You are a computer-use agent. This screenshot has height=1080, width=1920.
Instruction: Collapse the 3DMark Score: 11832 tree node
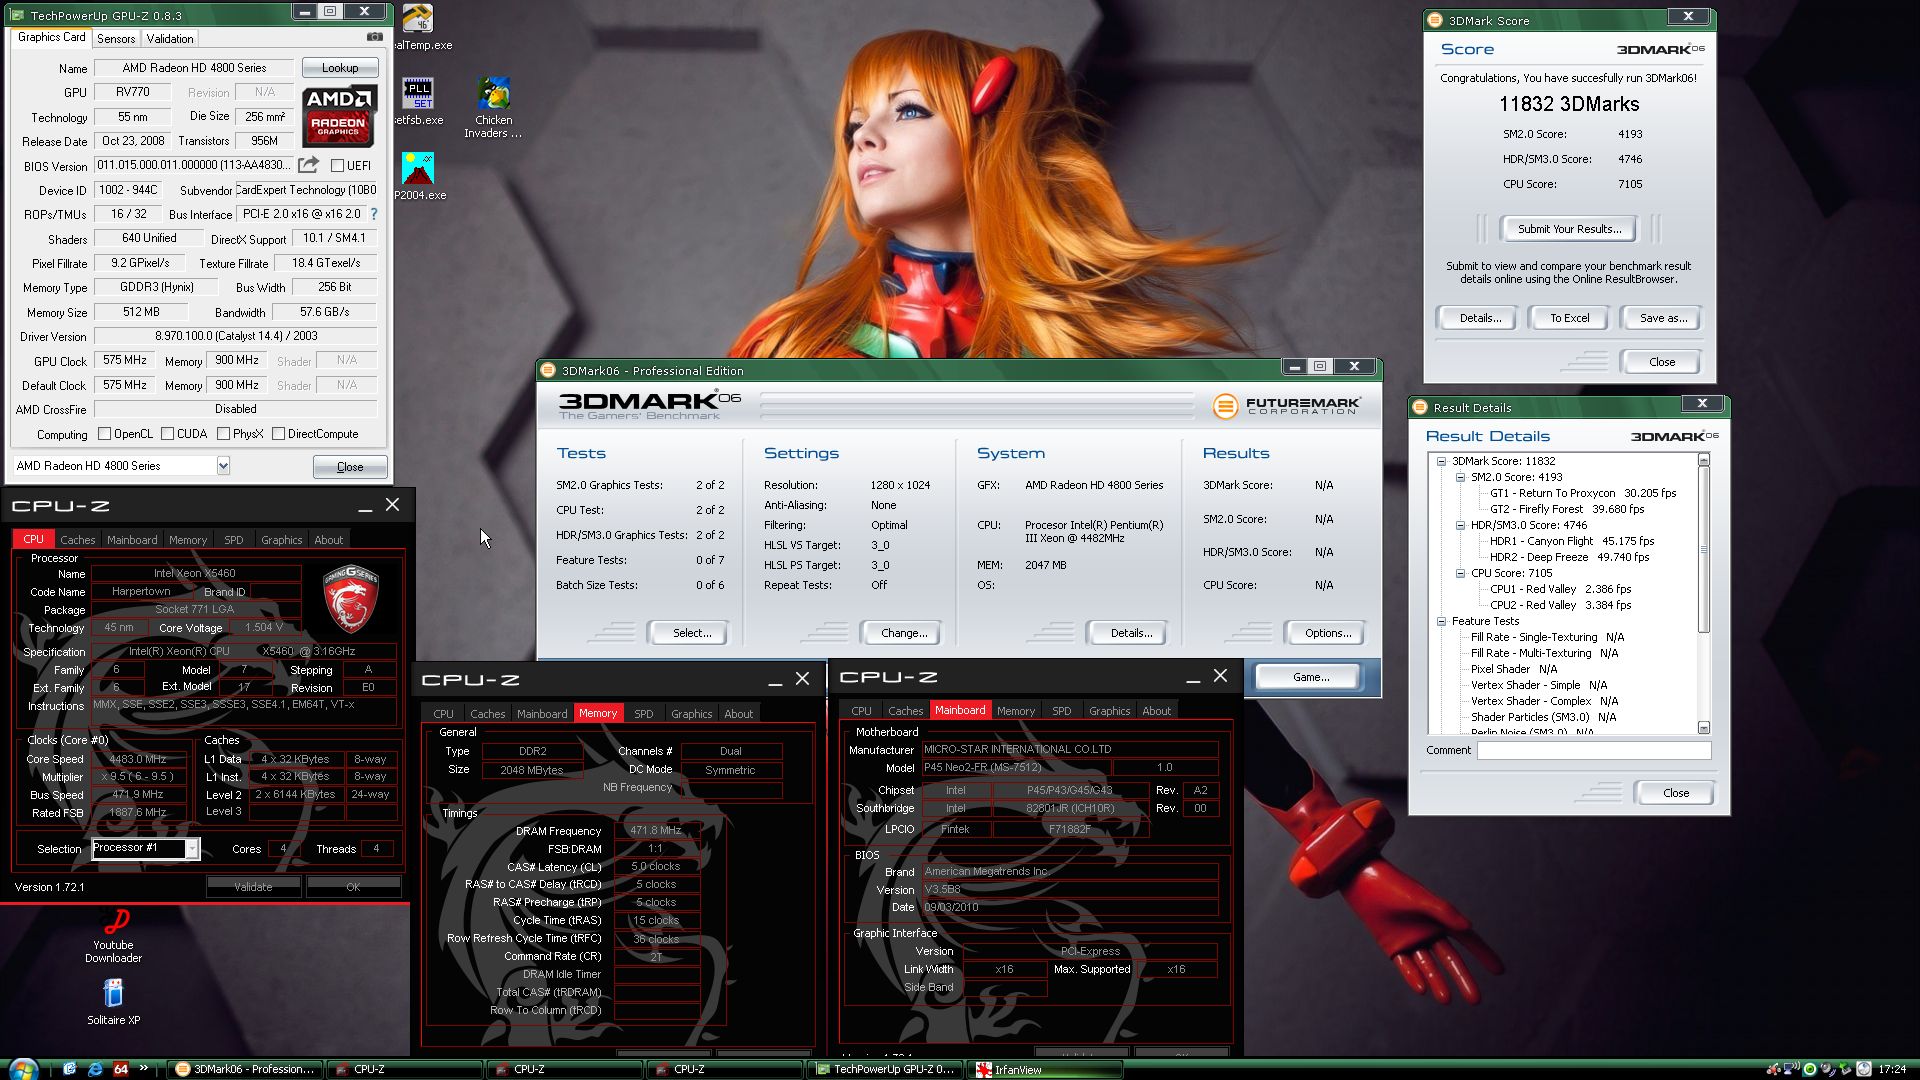coord(1441,461)
